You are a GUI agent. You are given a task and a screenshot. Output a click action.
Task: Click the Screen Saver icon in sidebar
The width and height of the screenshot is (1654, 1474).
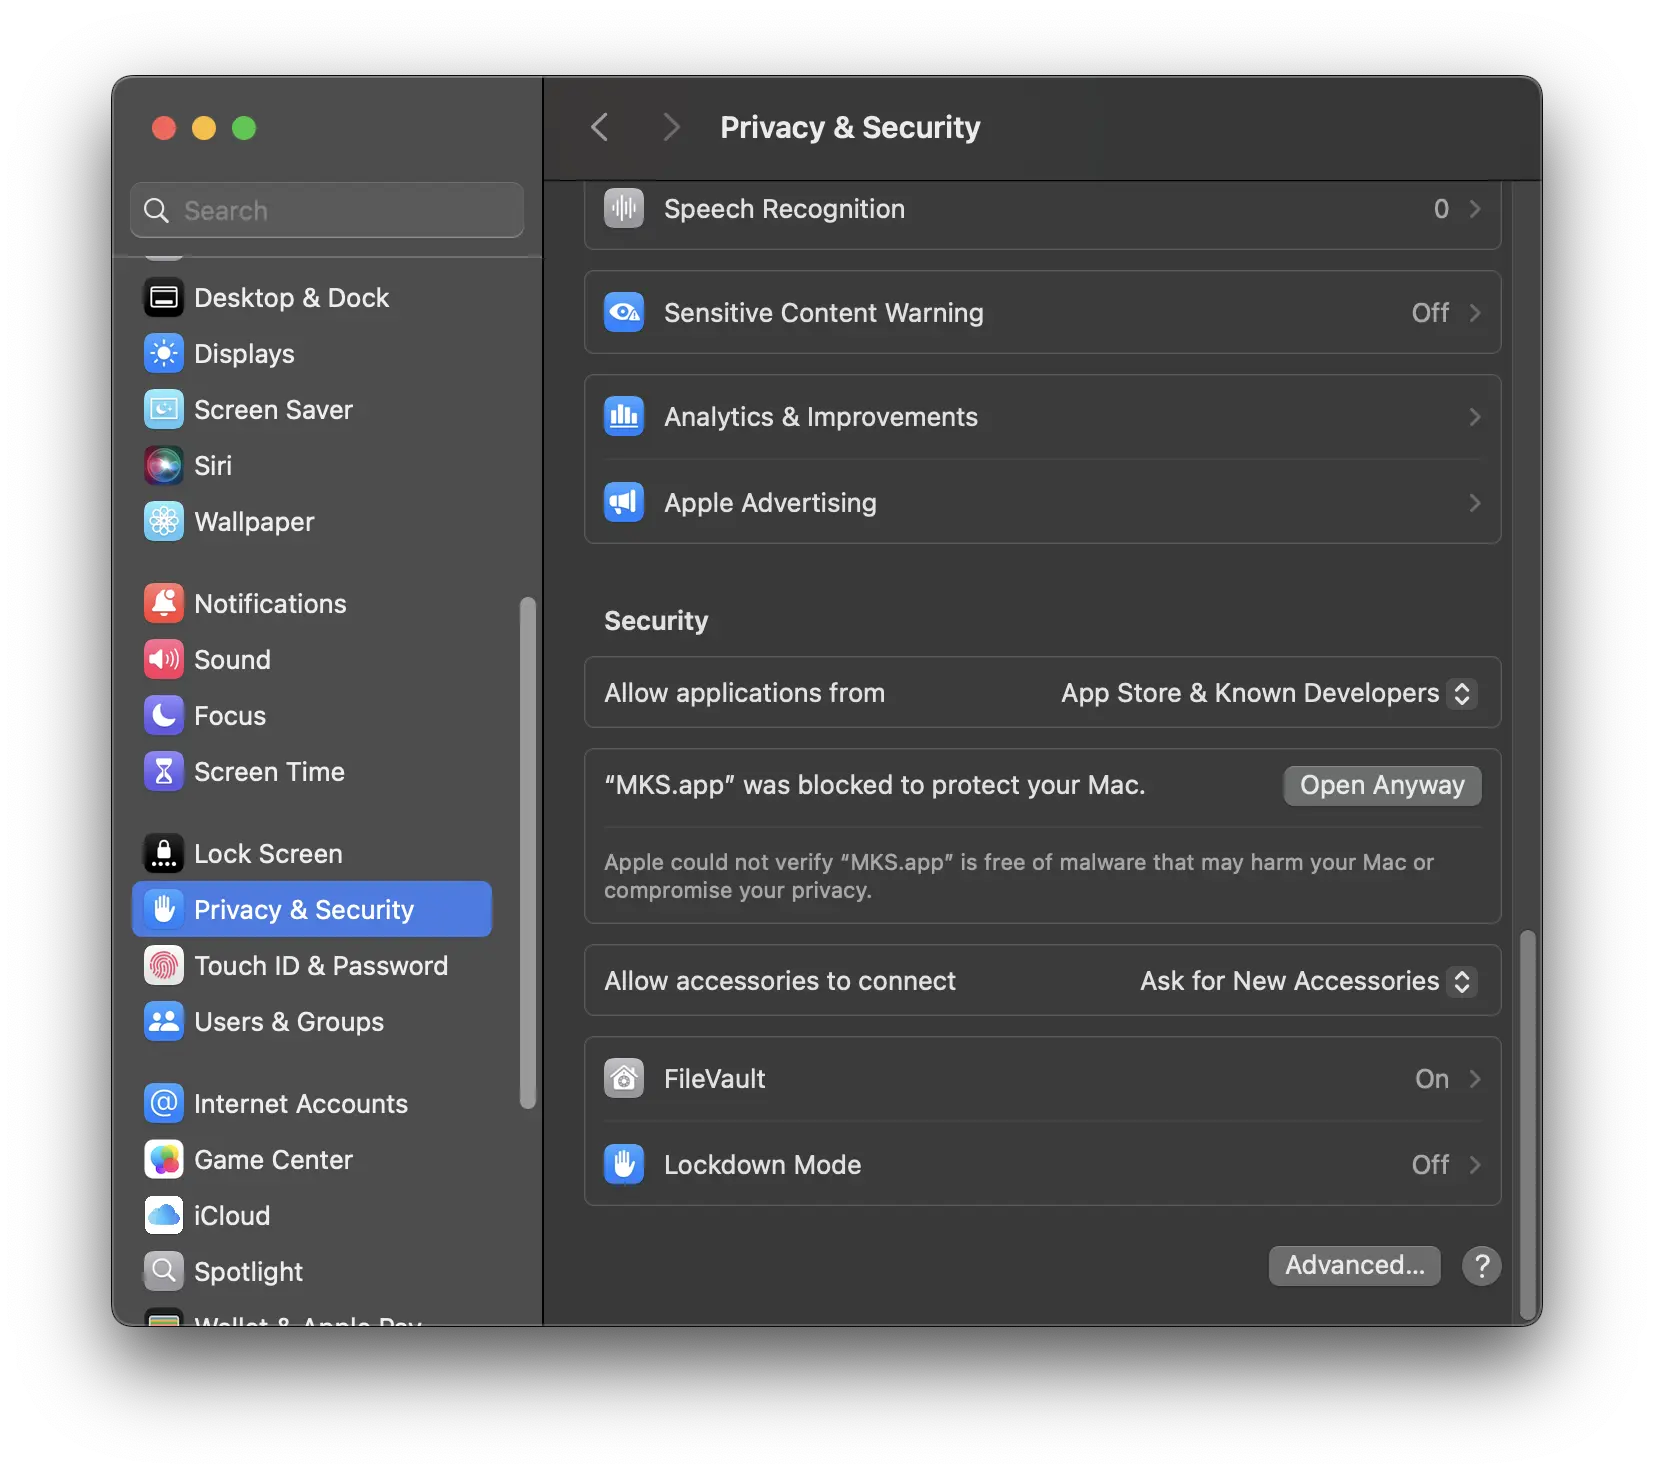[164, 410]
